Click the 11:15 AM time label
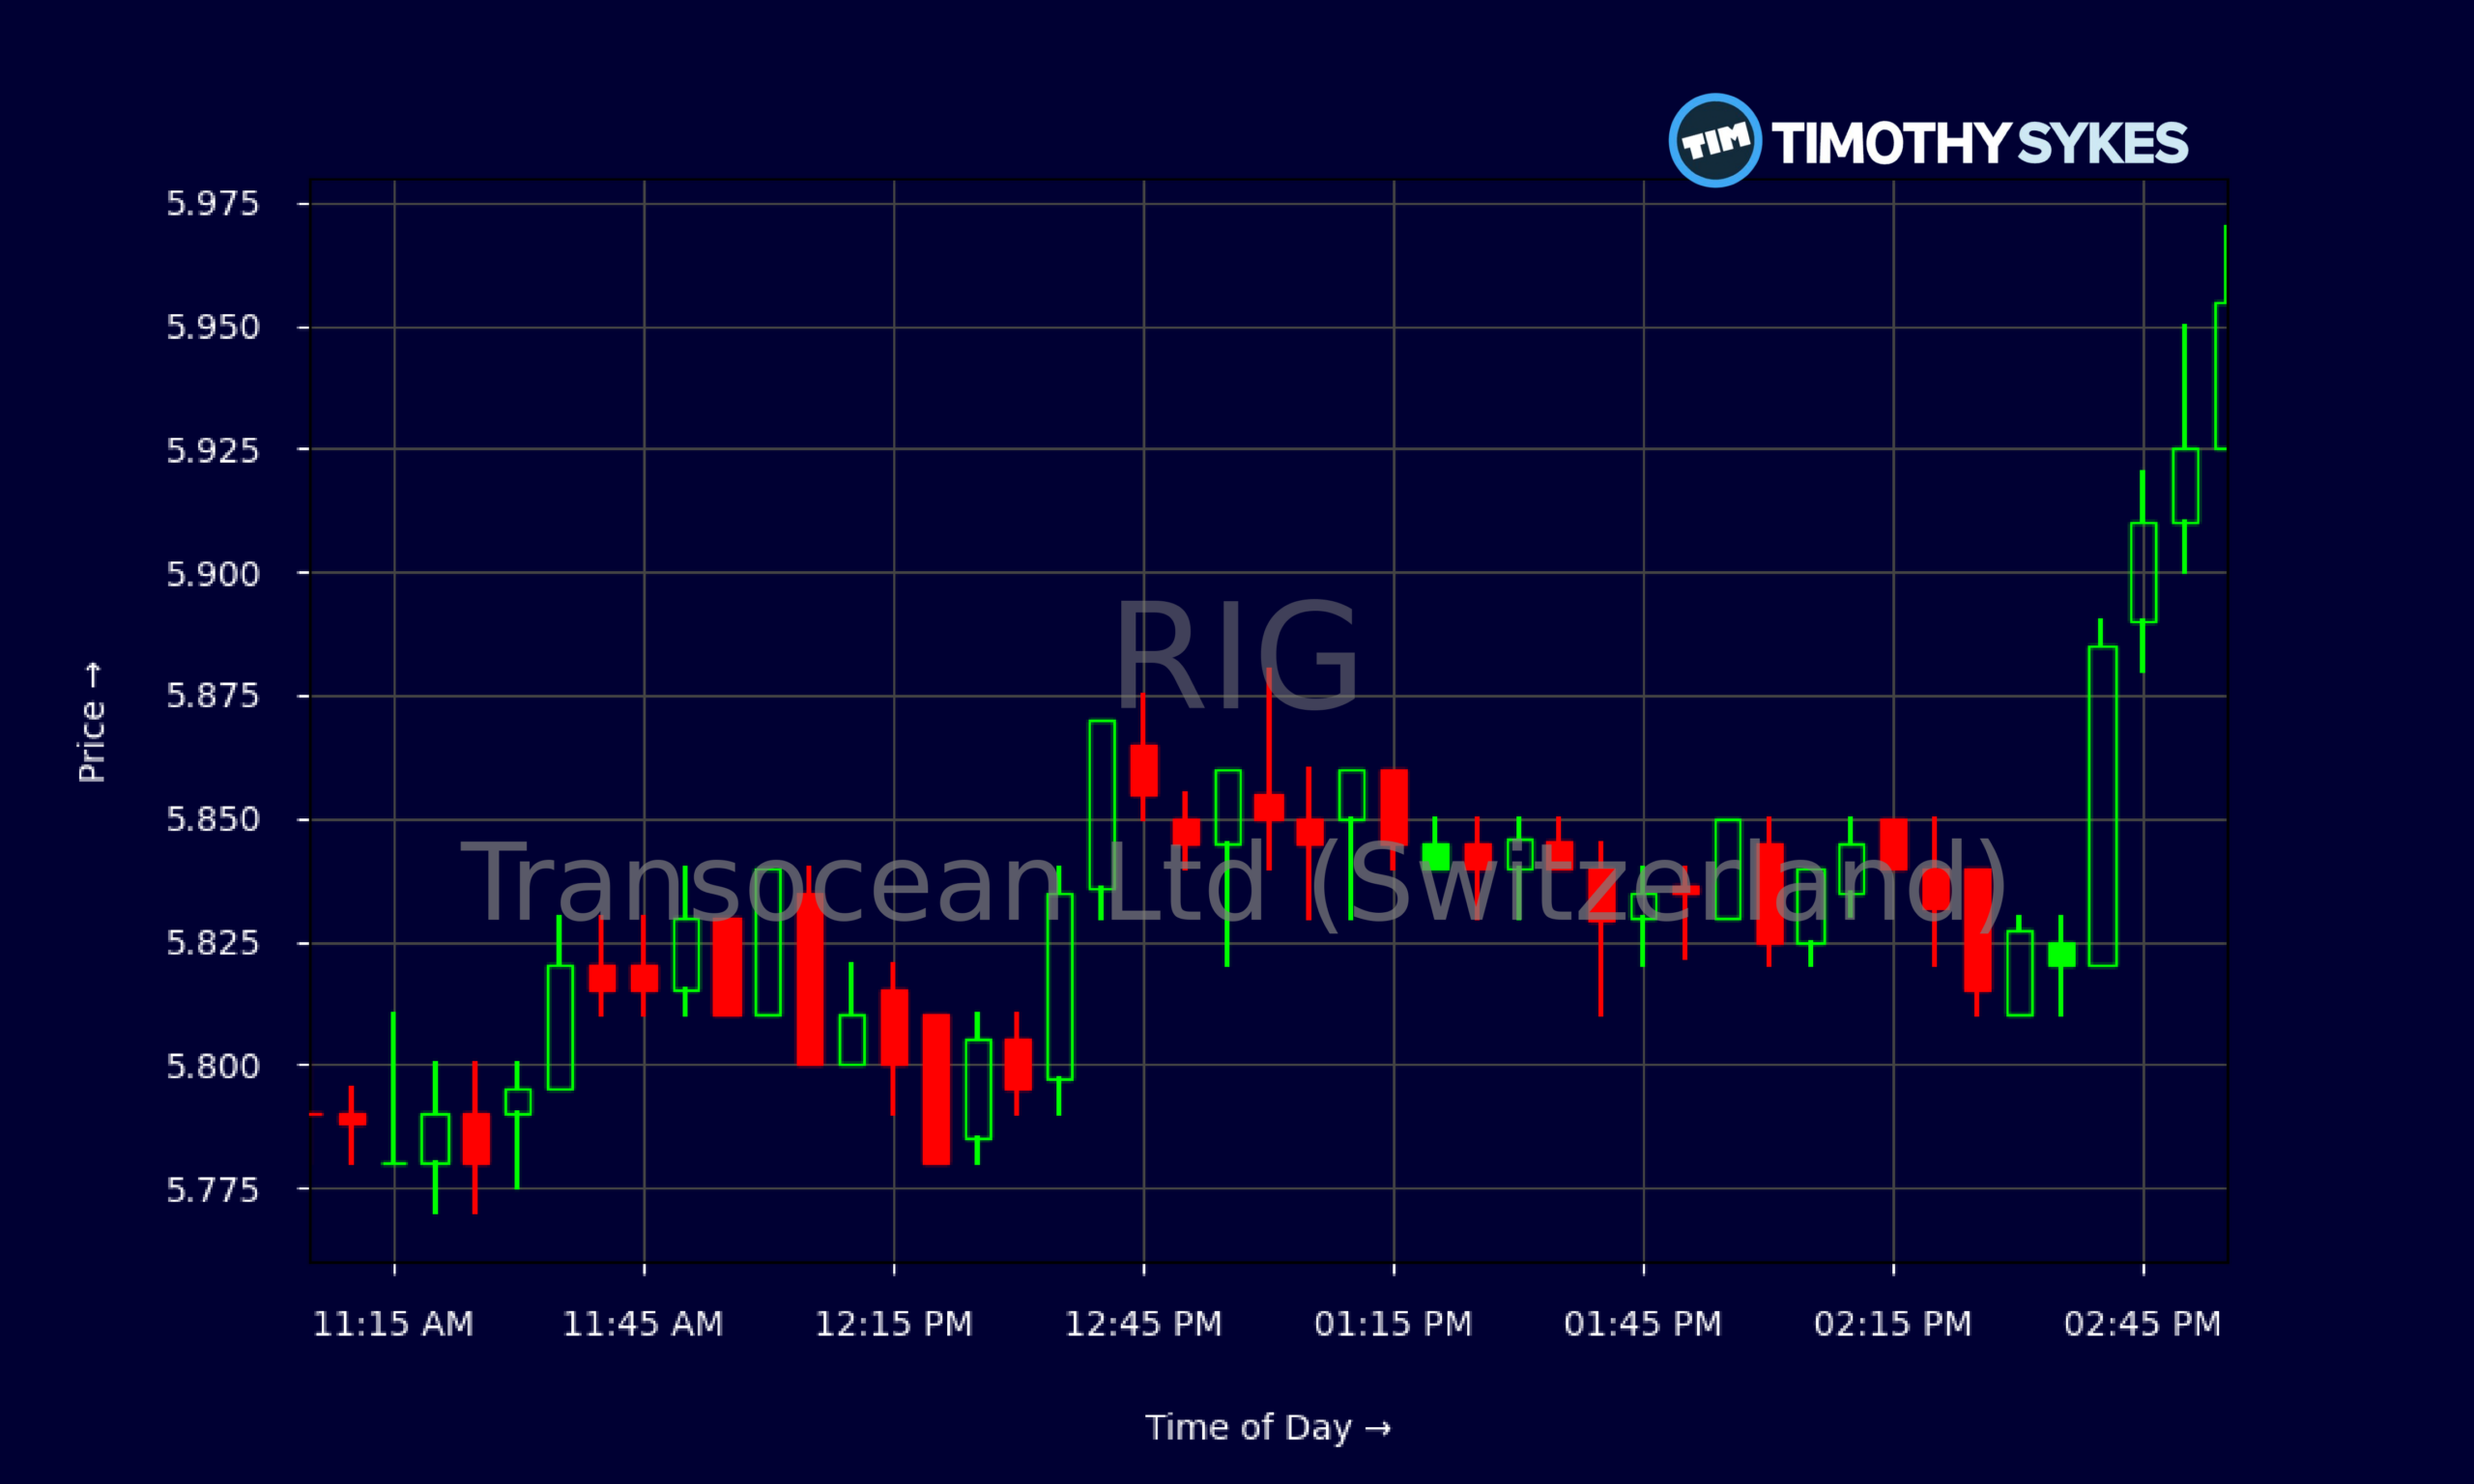Viewport: 2474px width, 1484px height. click(x=393, y=1324)
